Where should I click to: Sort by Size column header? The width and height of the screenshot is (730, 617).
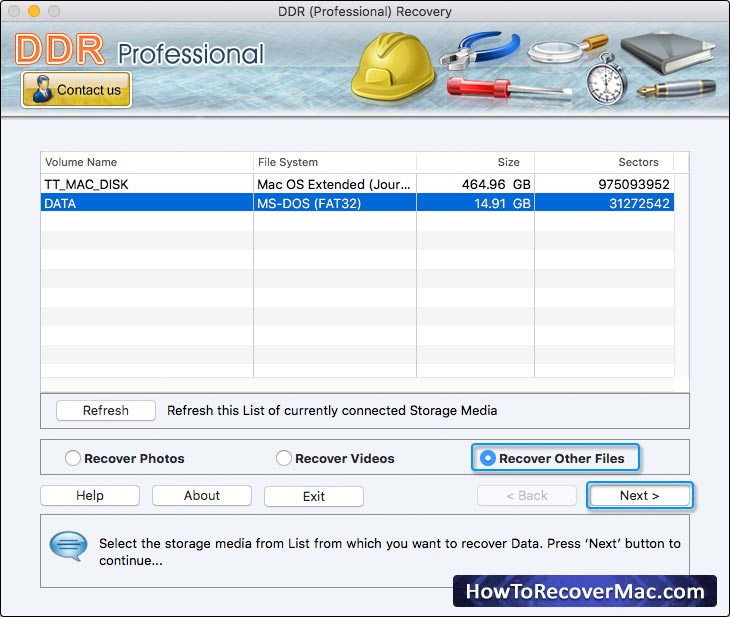[x=475, y=162]
